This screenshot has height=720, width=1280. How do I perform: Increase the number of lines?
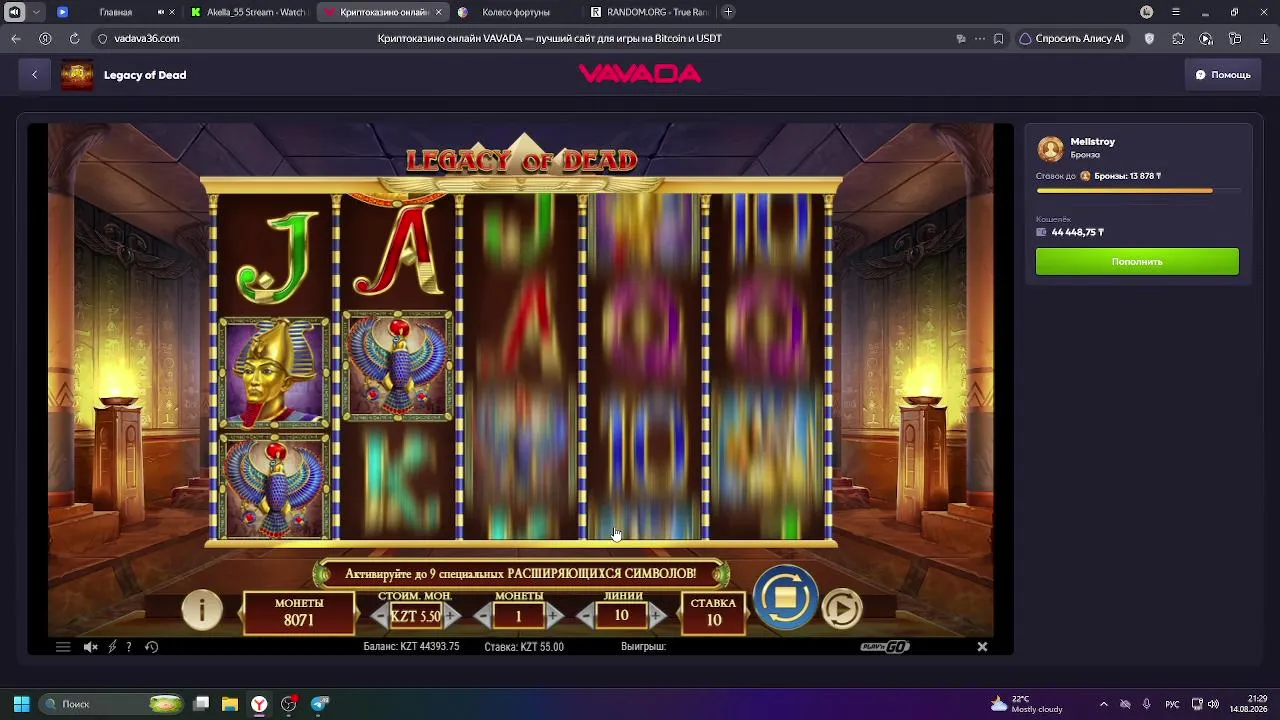tap(657, 616)
